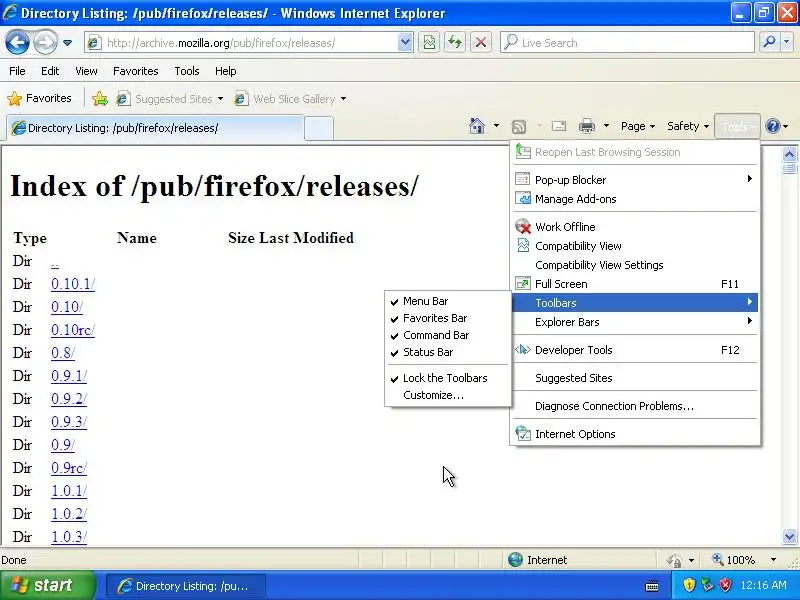Screen dimensions: 800x600
Task: Open the Page command menu
Action: coord(638,126)
